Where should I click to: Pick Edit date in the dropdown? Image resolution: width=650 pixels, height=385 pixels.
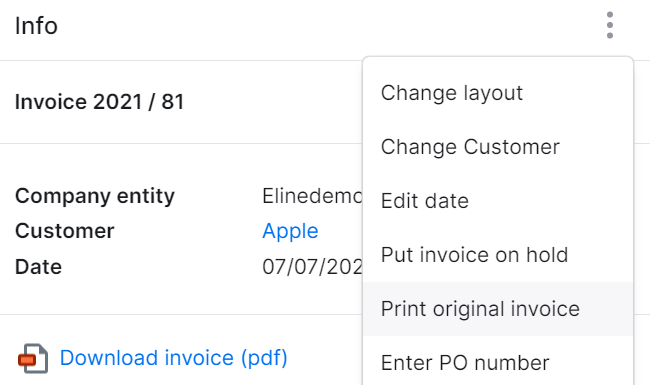click(498, 201)
